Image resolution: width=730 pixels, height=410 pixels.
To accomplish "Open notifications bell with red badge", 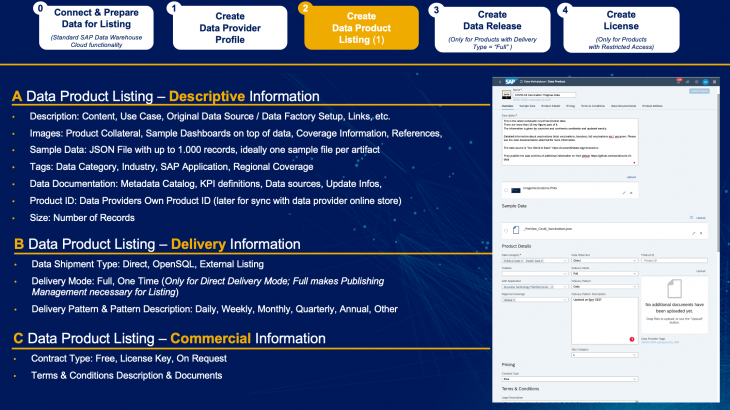I will [x=678, y=81].
